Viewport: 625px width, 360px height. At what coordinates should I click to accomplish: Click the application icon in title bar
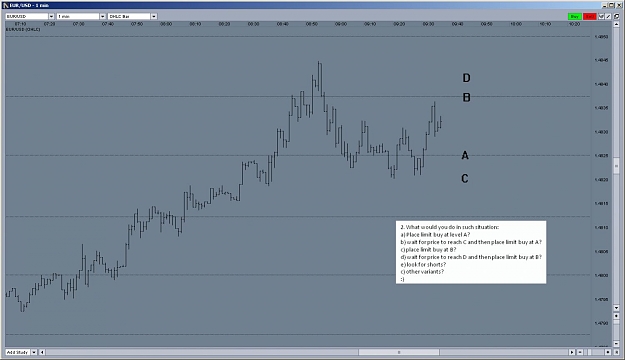6,5
